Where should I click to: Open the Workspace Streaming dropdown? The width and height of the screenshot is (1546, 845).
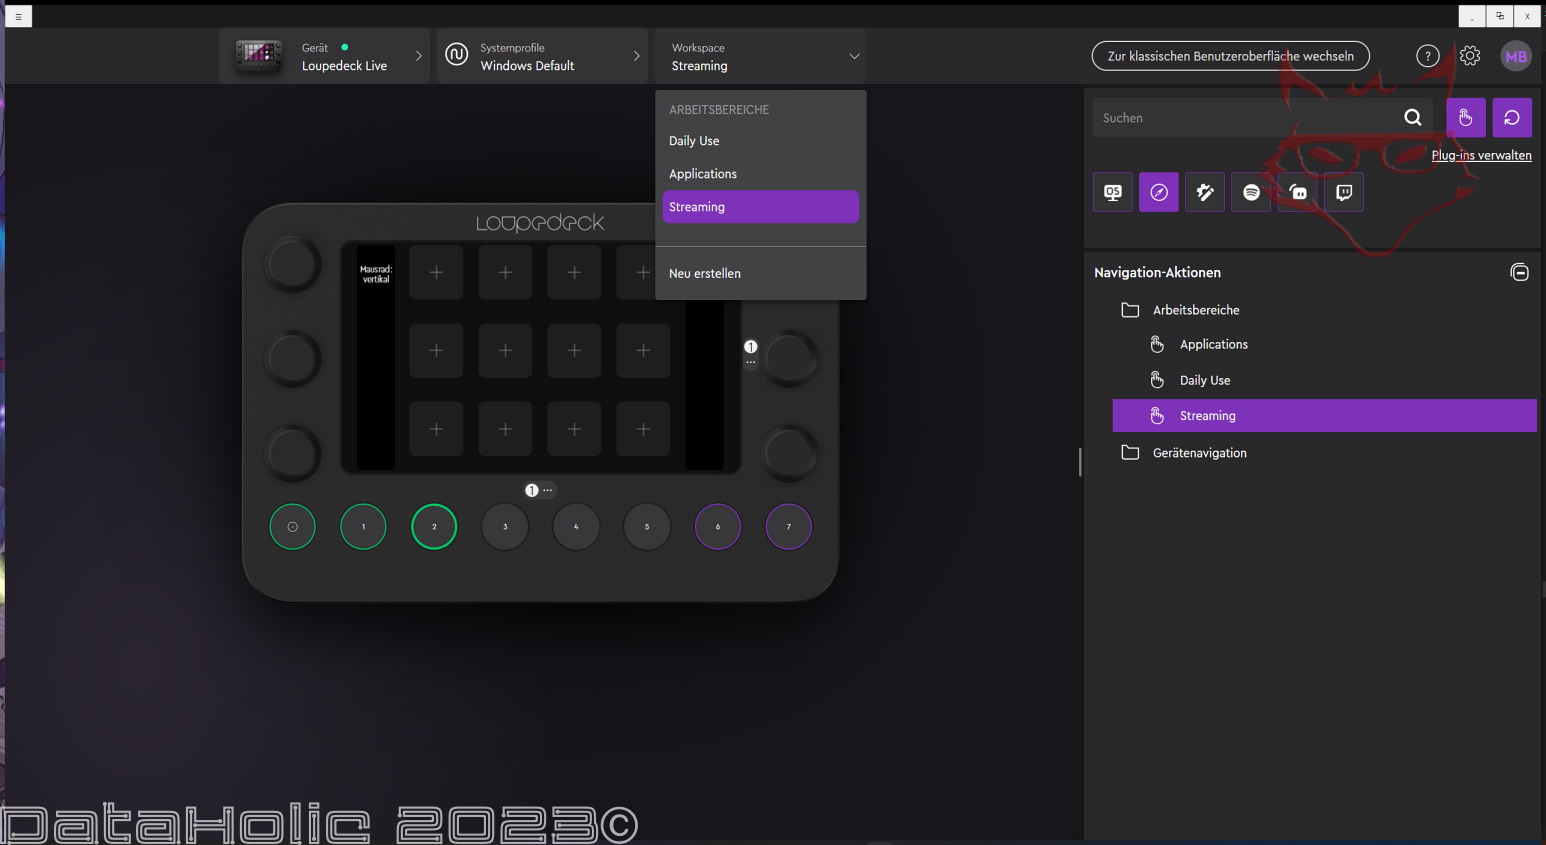(761, 56)
